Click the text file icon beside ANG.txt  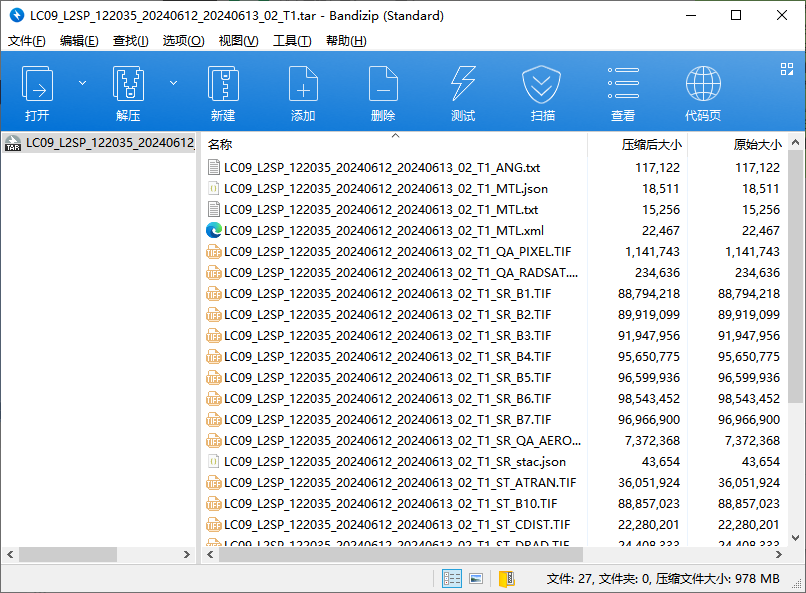(213, 167)
